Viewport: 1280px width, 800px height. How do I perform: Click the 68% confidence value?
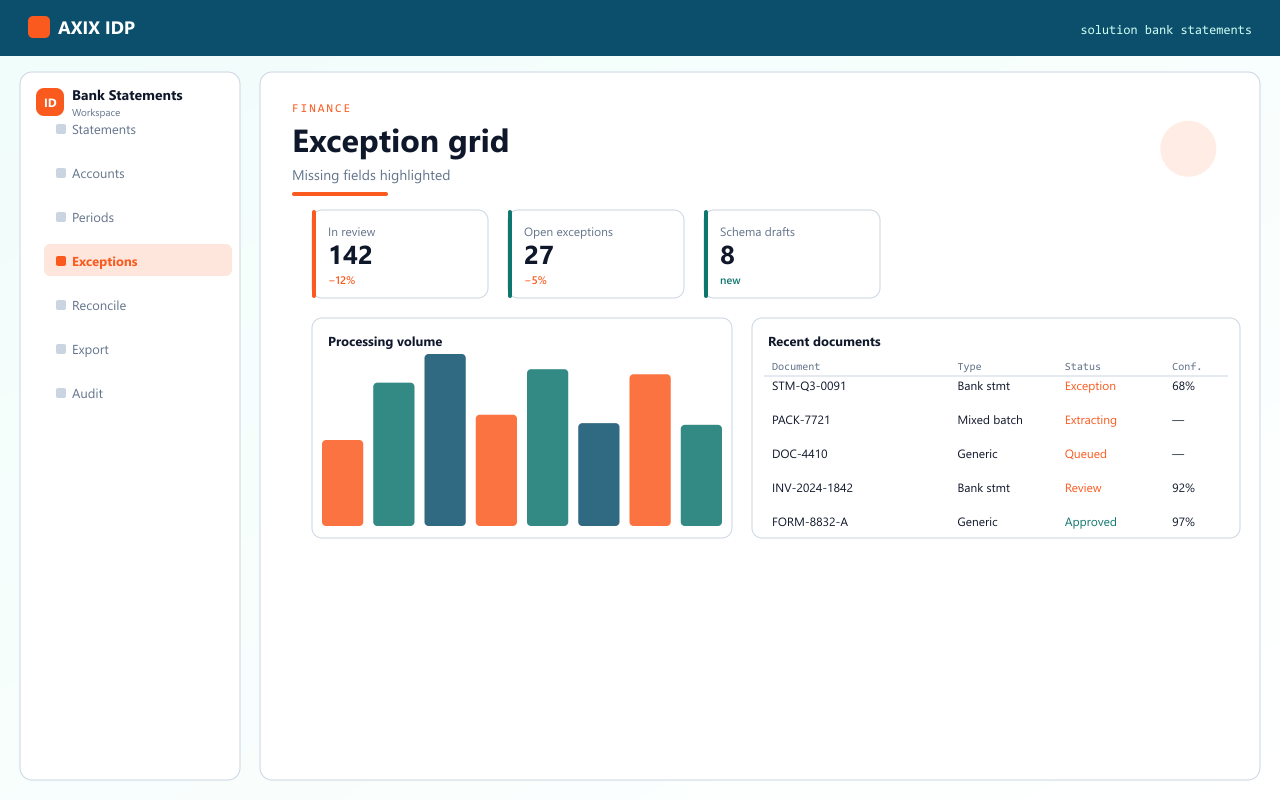click(x=1183, y=386)
